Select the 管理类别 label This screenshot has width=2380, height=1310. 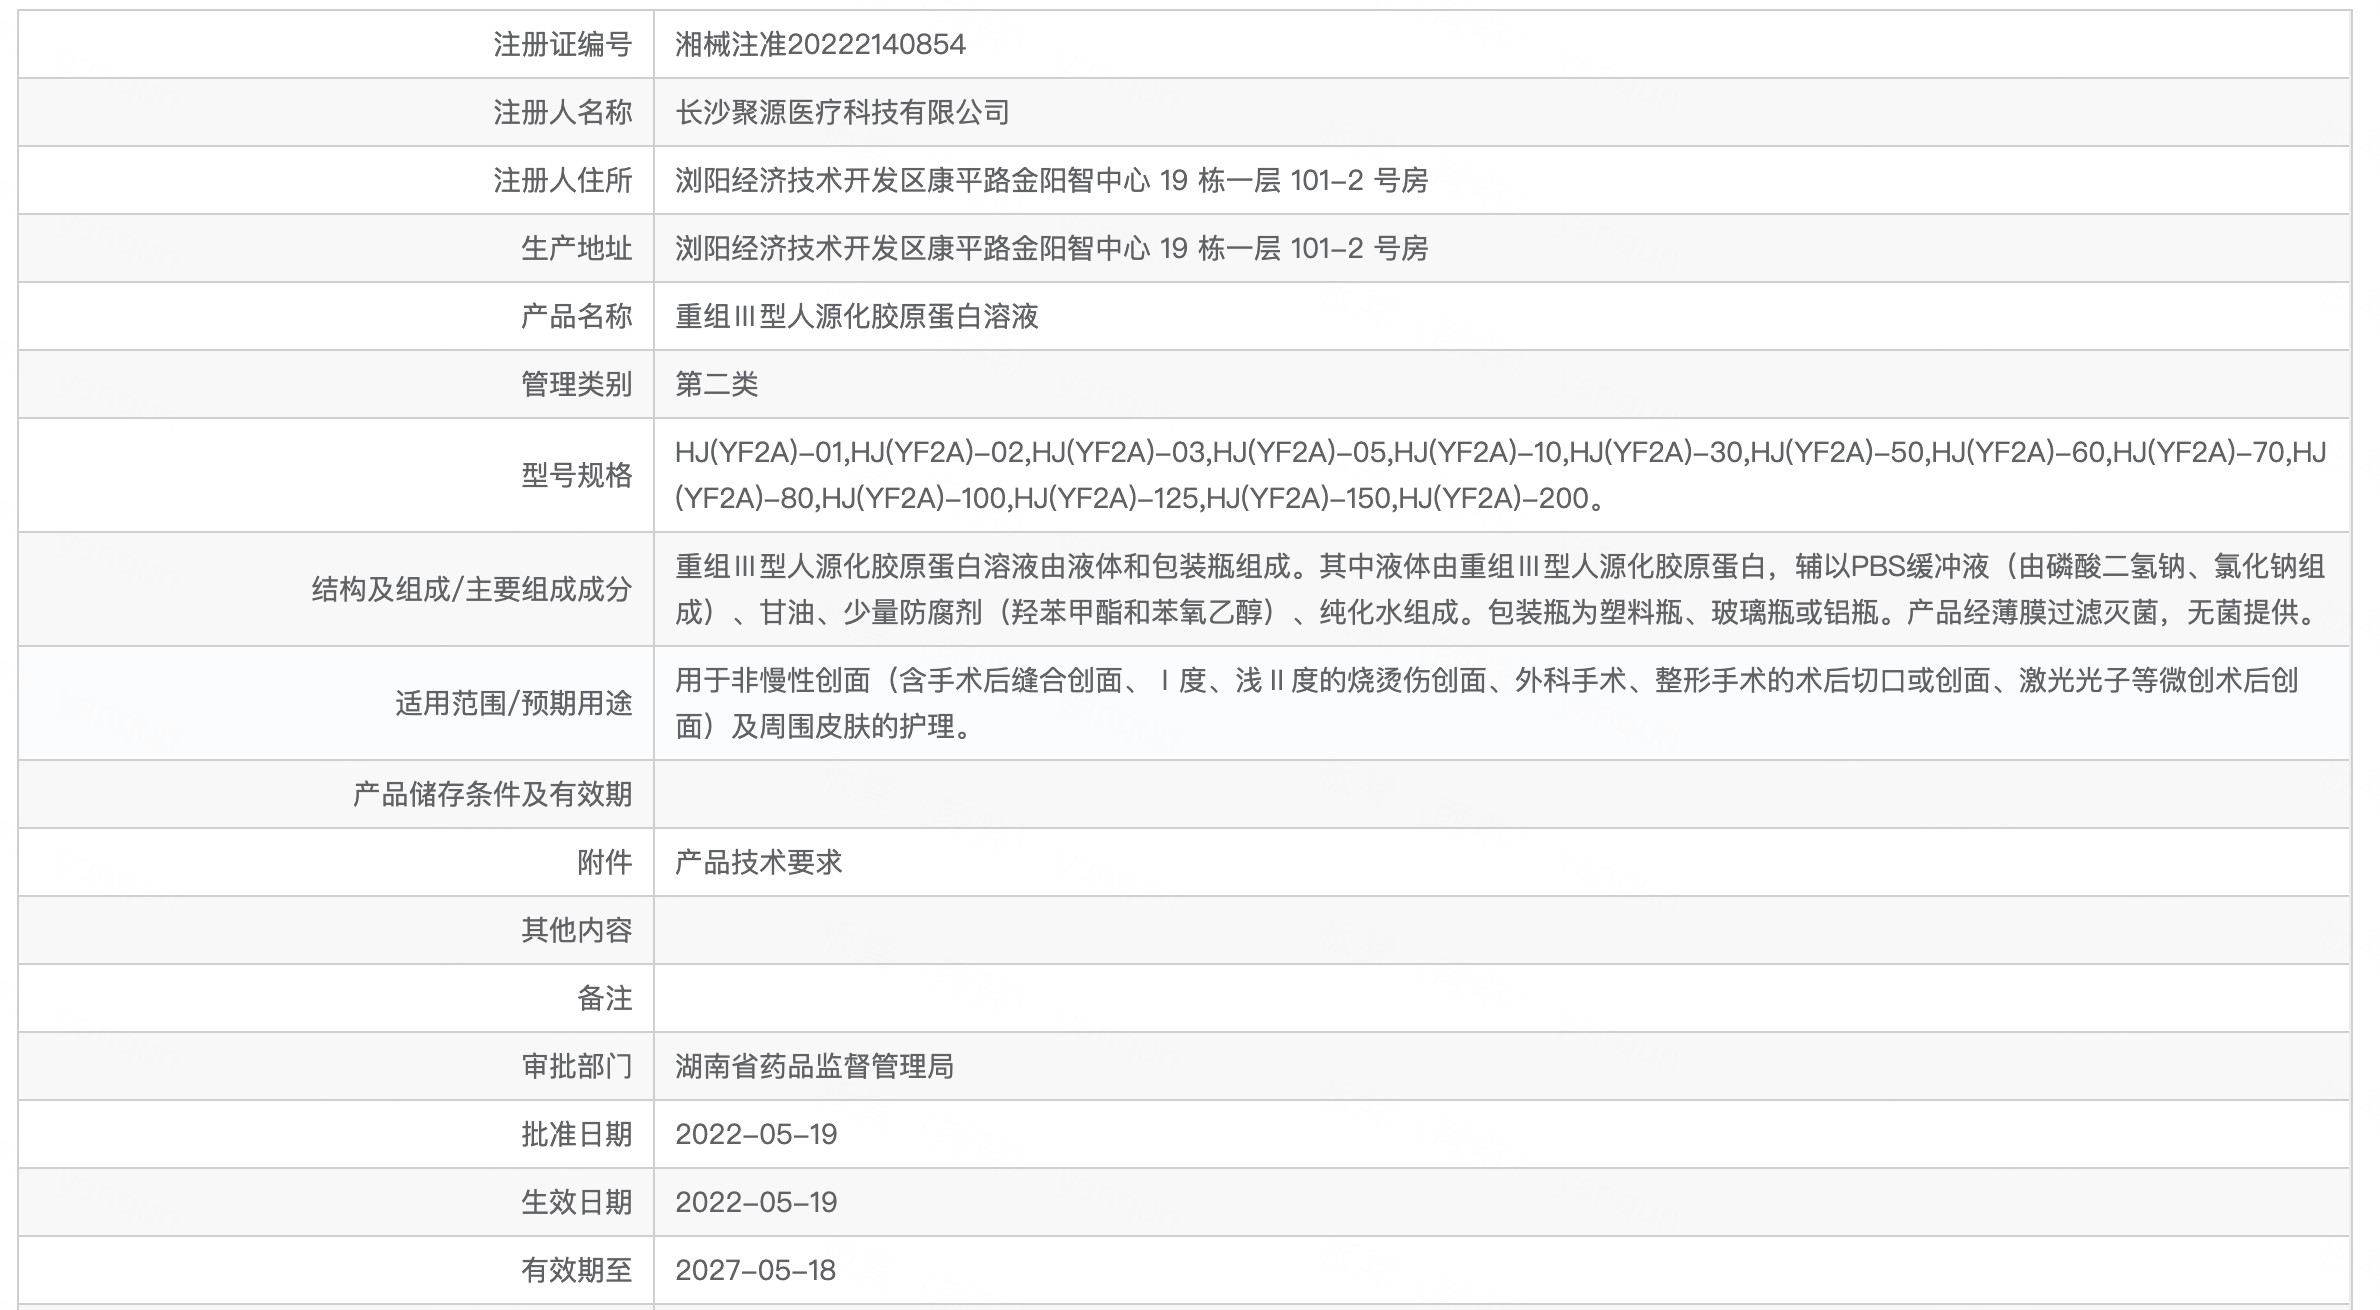(577, 384)
